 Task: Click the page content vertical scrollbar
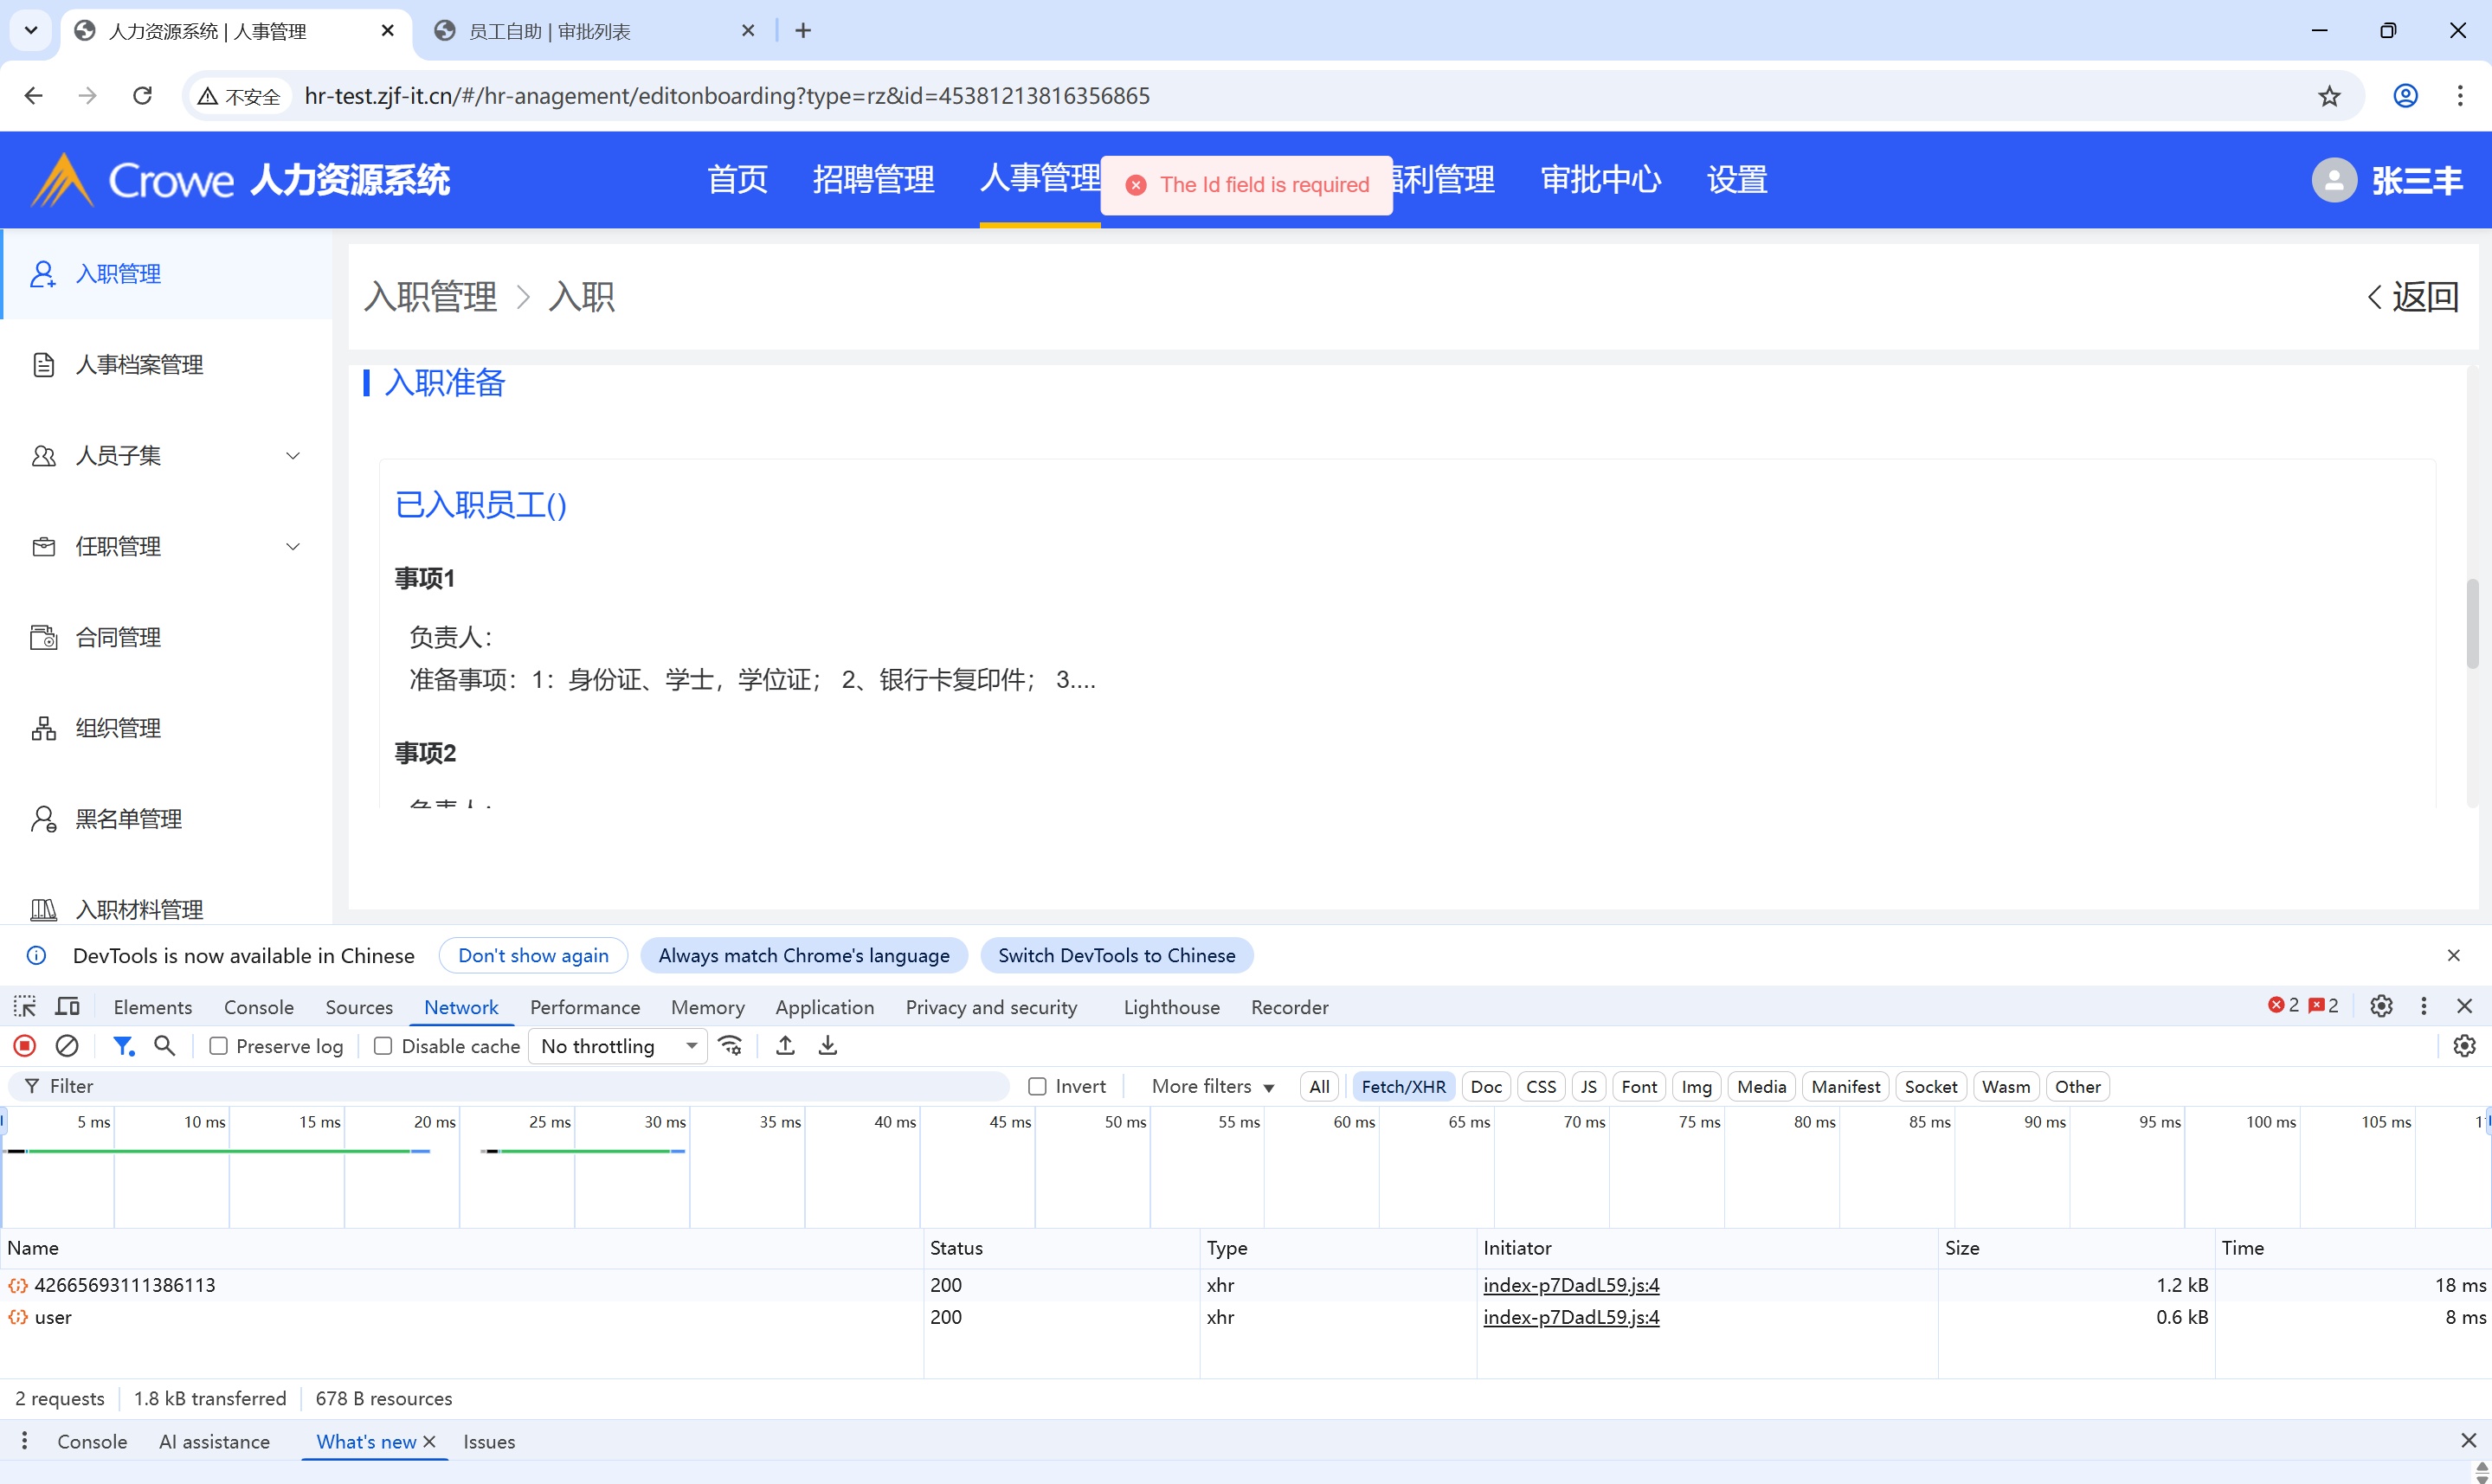(x=2472, y=624)
